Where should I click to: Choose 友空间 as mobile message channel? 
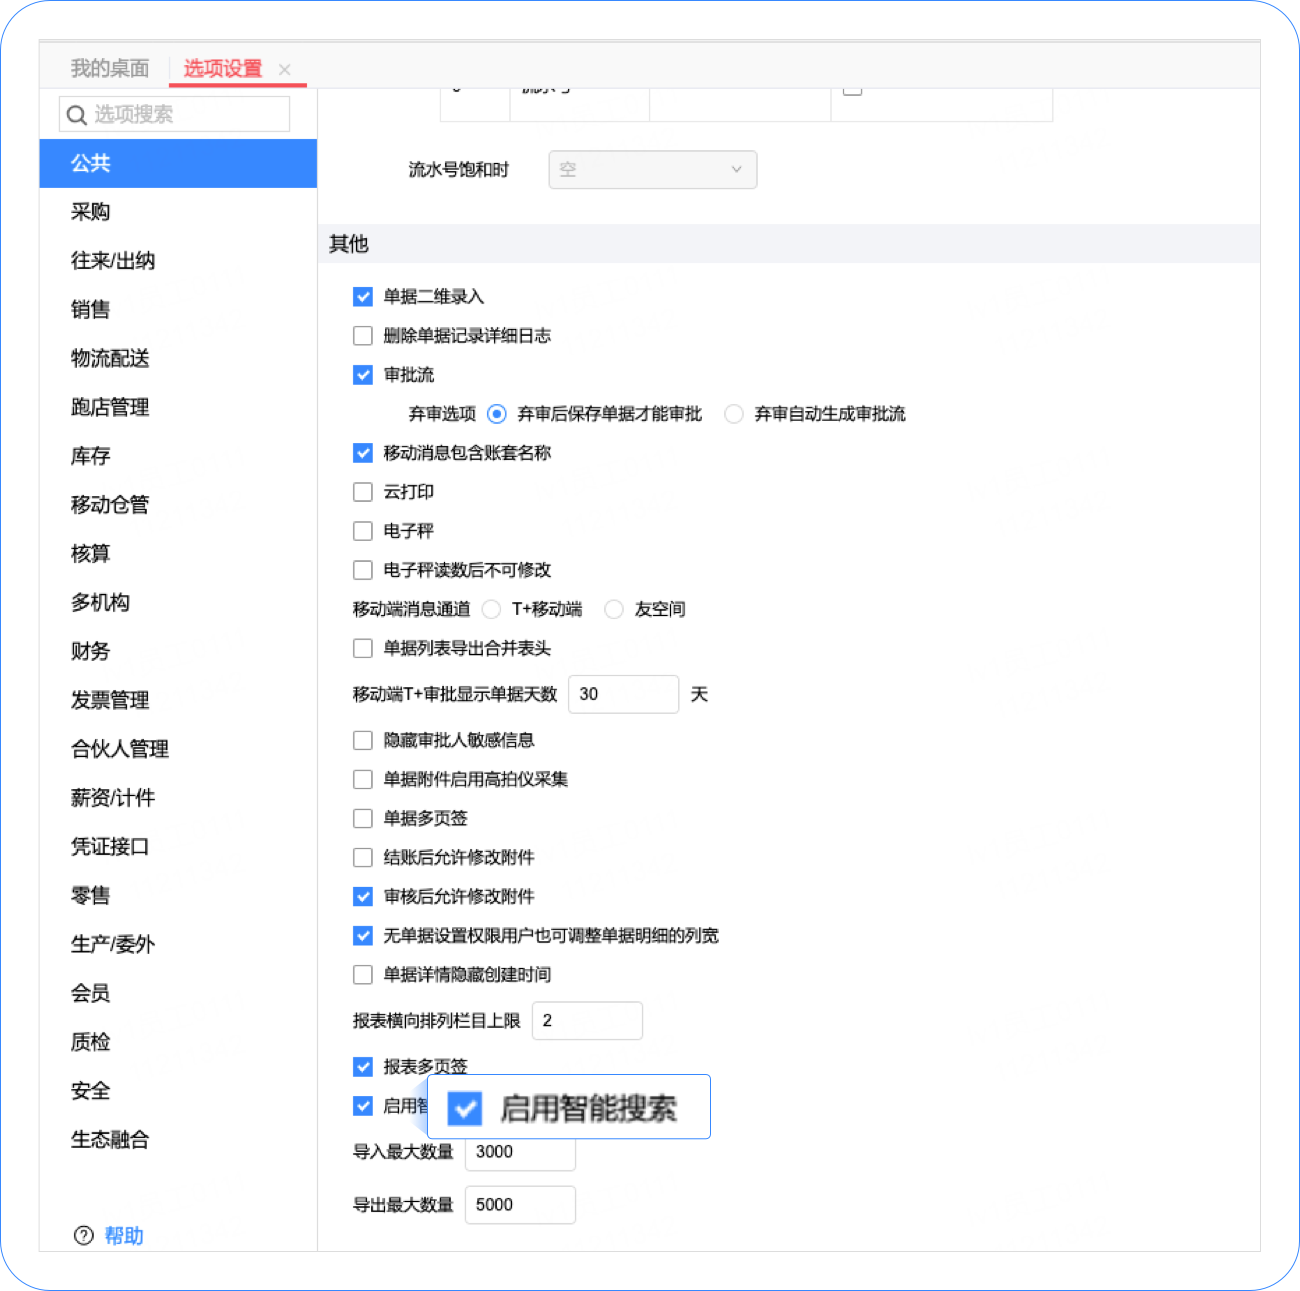coord(614,609)
